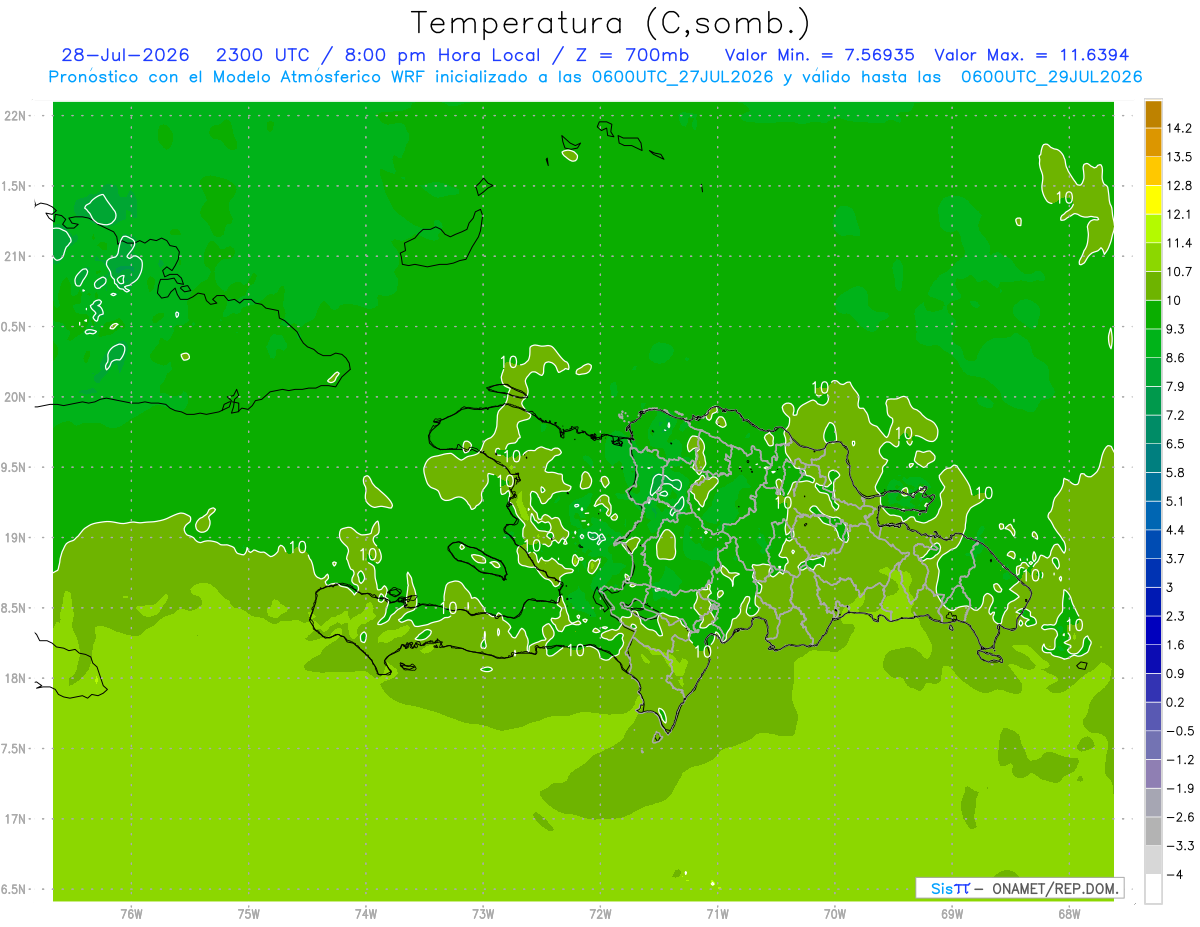Click the '0.2' color scale value
Image resolution: width=1200 pixels, height=927 pixels.
click(1176, 702)
